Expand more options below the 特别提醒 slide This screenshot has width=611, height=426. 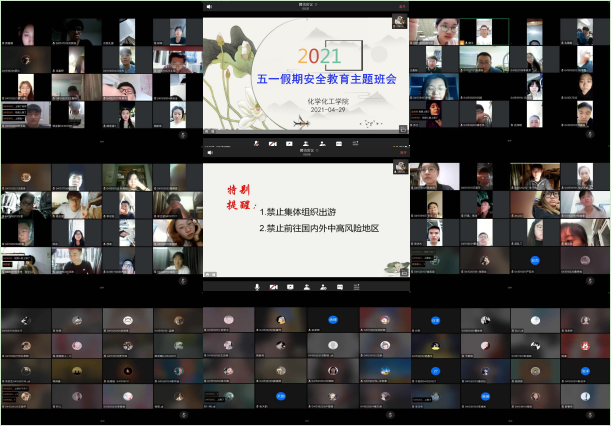(354, 287)
